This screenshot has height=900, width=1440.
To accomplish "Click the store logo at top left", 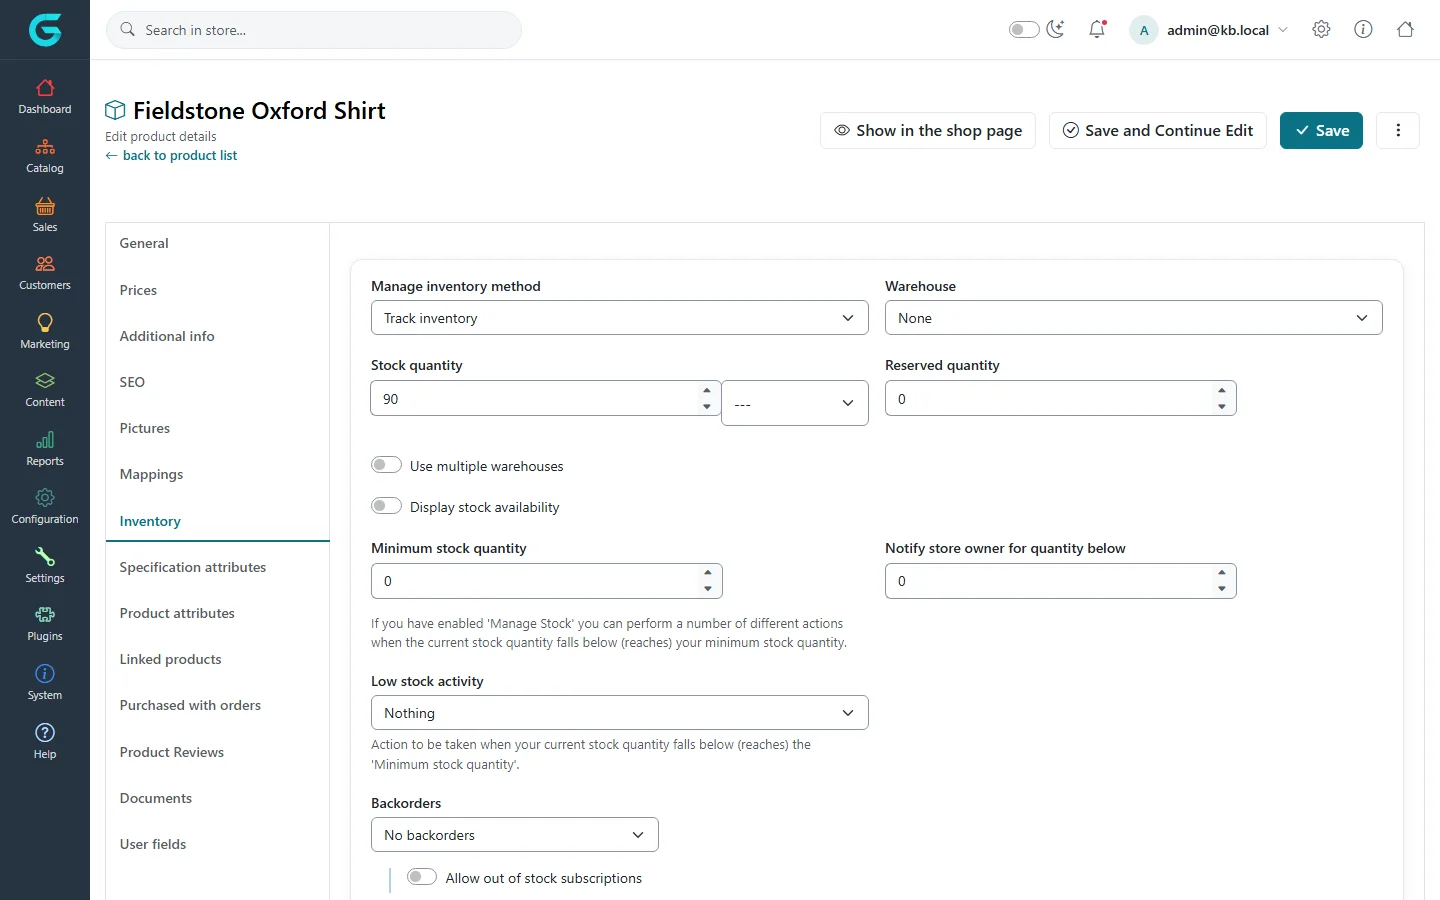I will click(45, 30).
